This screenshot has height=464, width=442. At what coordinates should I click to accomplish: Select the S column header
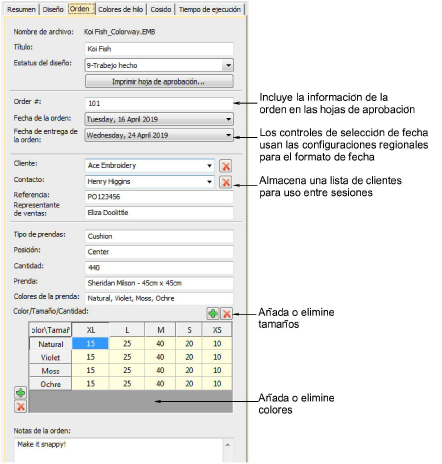pyautogui.click(x=189, y=330)
